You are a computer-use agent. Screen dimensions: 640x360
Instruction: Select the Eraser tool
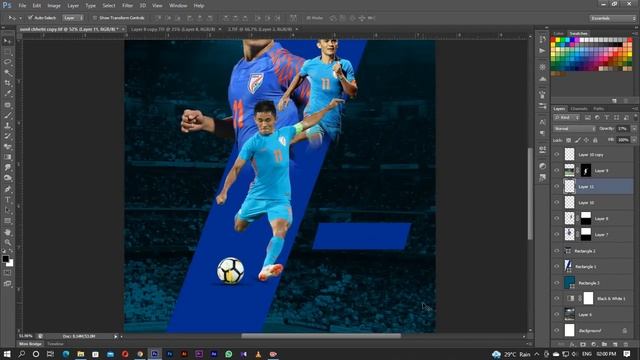click(7, 147)
